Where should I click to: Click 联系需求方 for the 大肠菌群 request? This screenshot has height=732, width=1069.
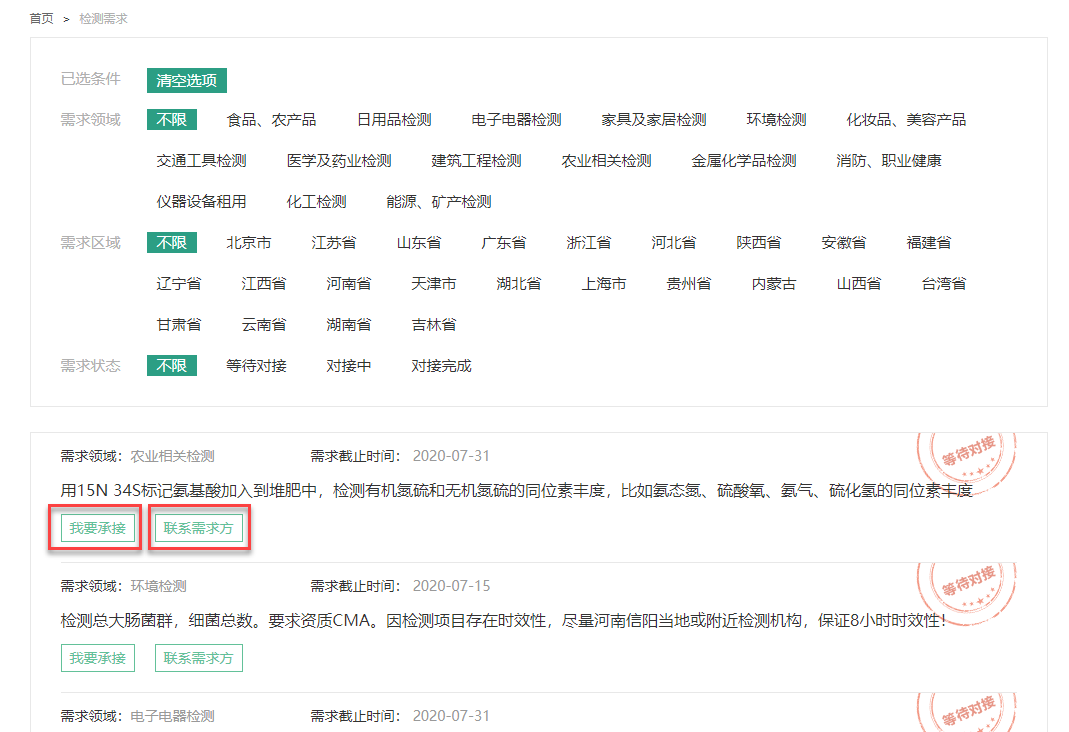pos(198,658)
